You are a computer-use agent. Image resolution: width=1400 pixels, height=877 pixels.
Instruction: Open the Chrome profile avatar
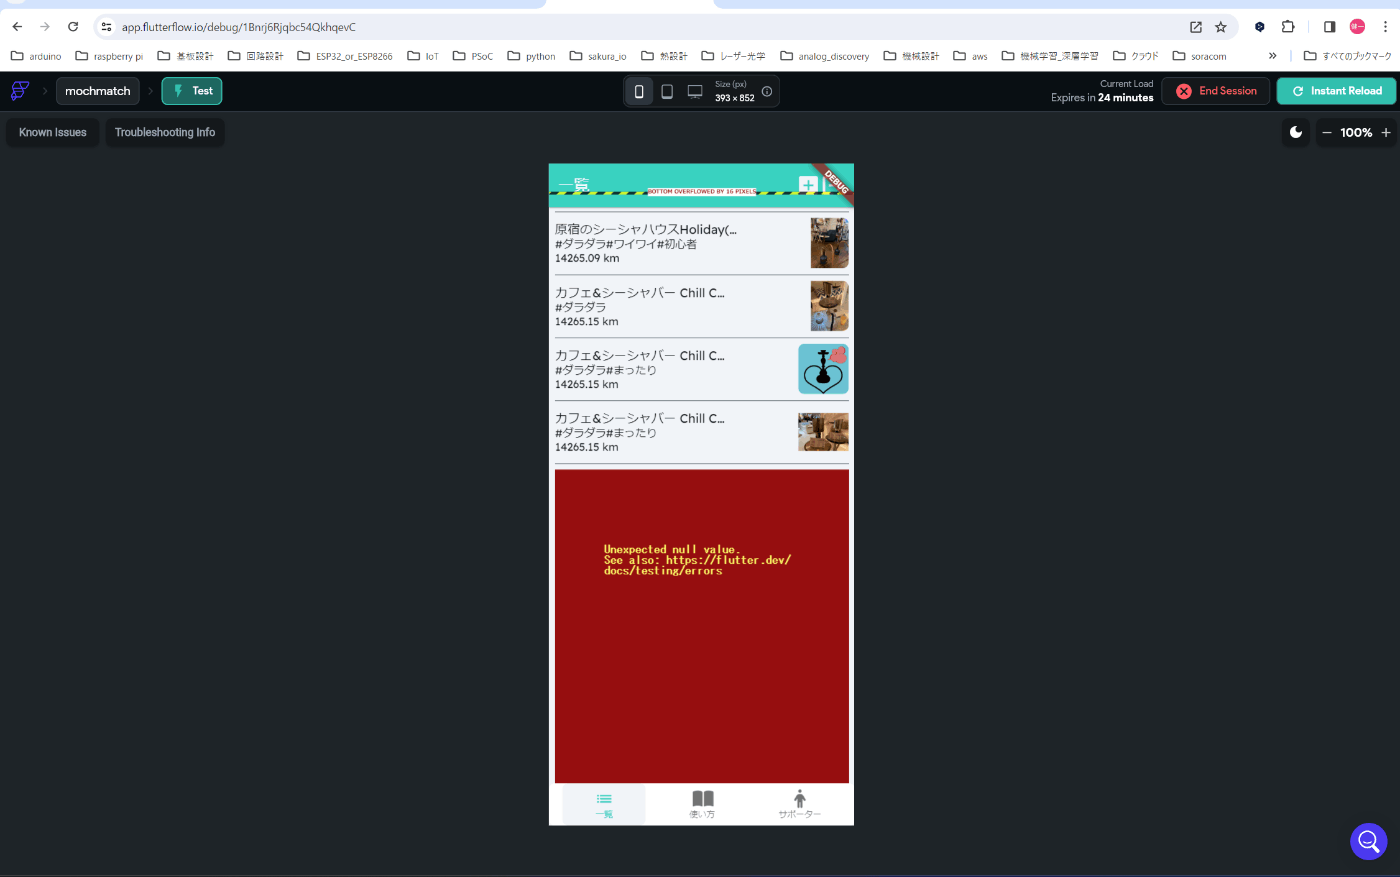coord(1357,27)
